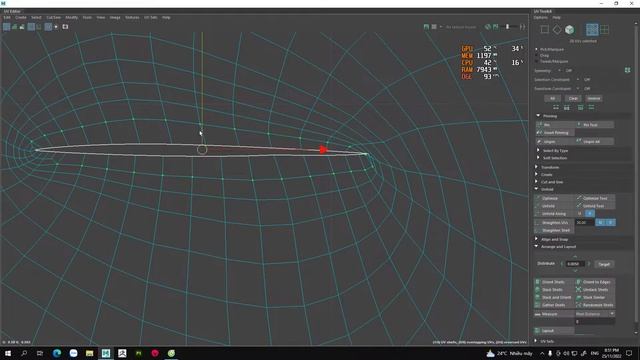Toggle the Unfold Along V button

589,213
